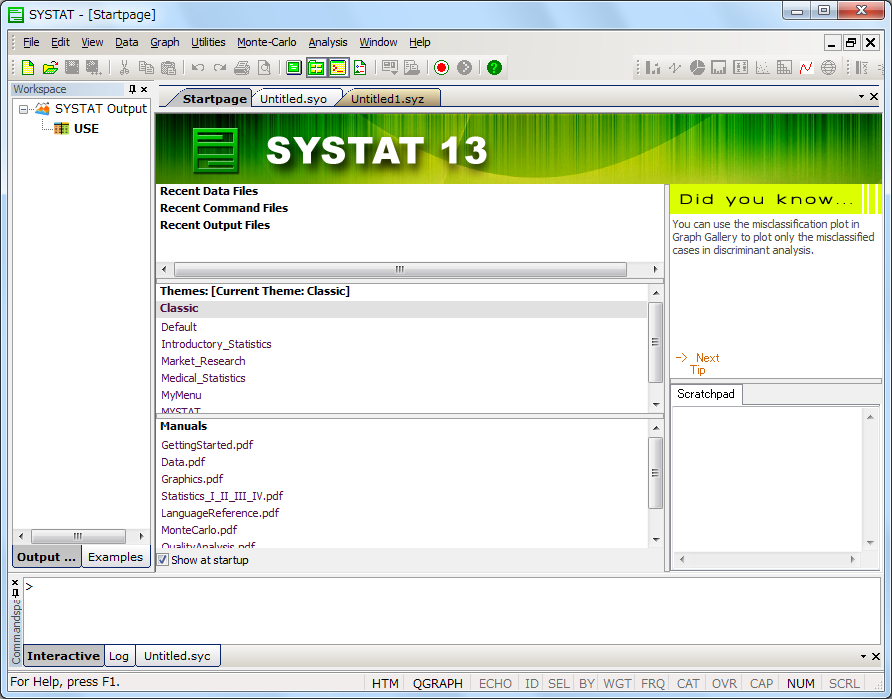
Task: Click the Line chart graph icon
Action: click(x=675, y=68)
